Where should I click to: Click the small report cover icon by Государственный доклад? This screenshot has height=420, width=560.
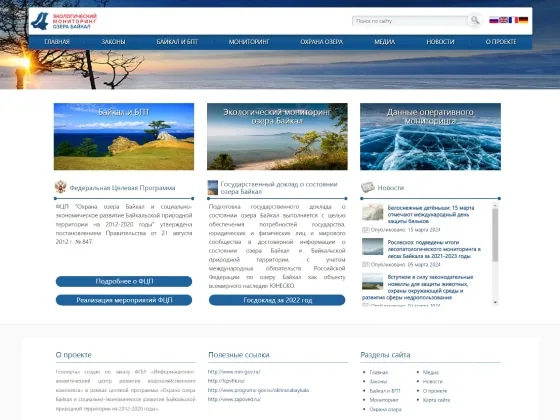pos(212,188)
